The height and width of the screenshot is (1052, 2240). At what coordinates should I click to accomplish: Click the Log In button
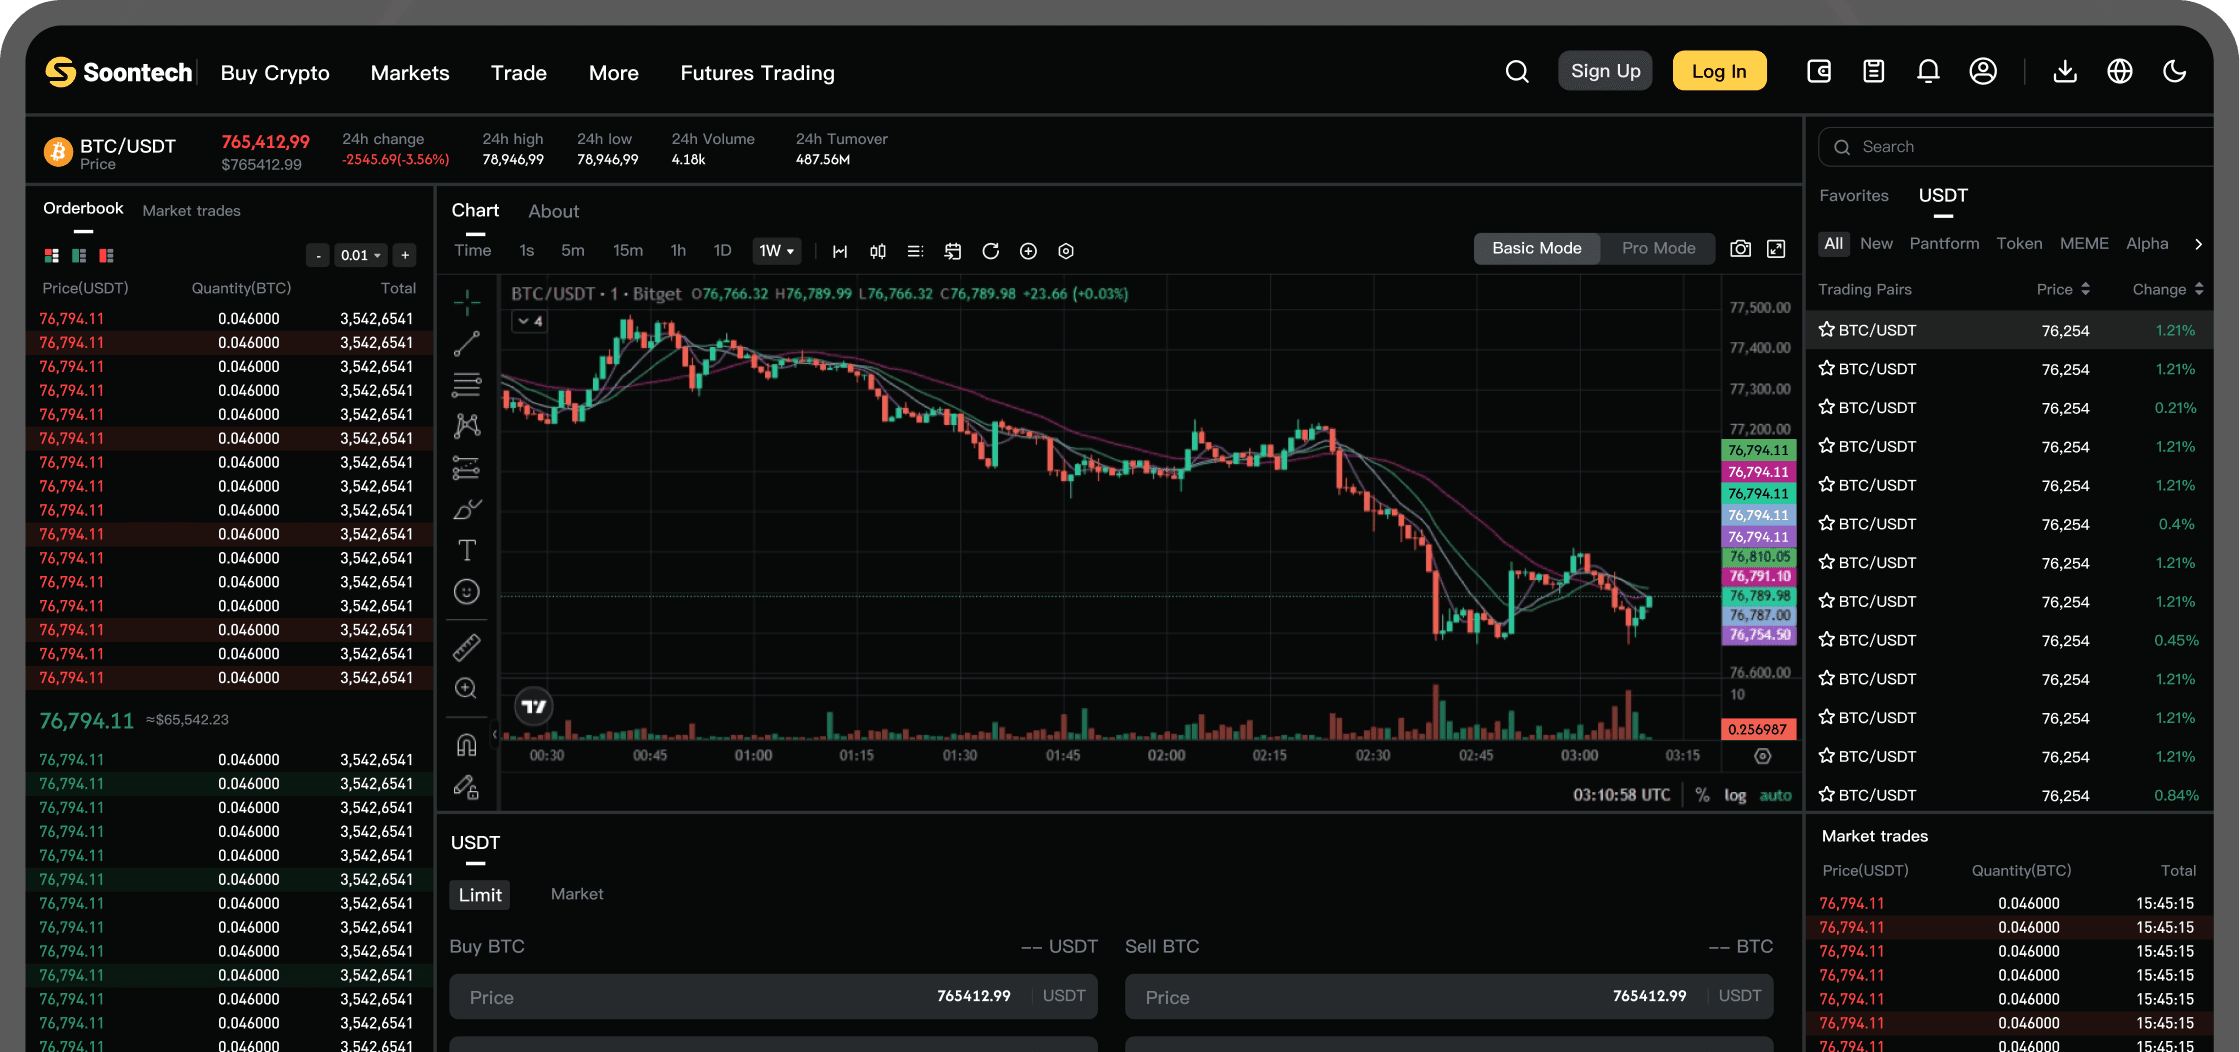[x=1719, y=71]
